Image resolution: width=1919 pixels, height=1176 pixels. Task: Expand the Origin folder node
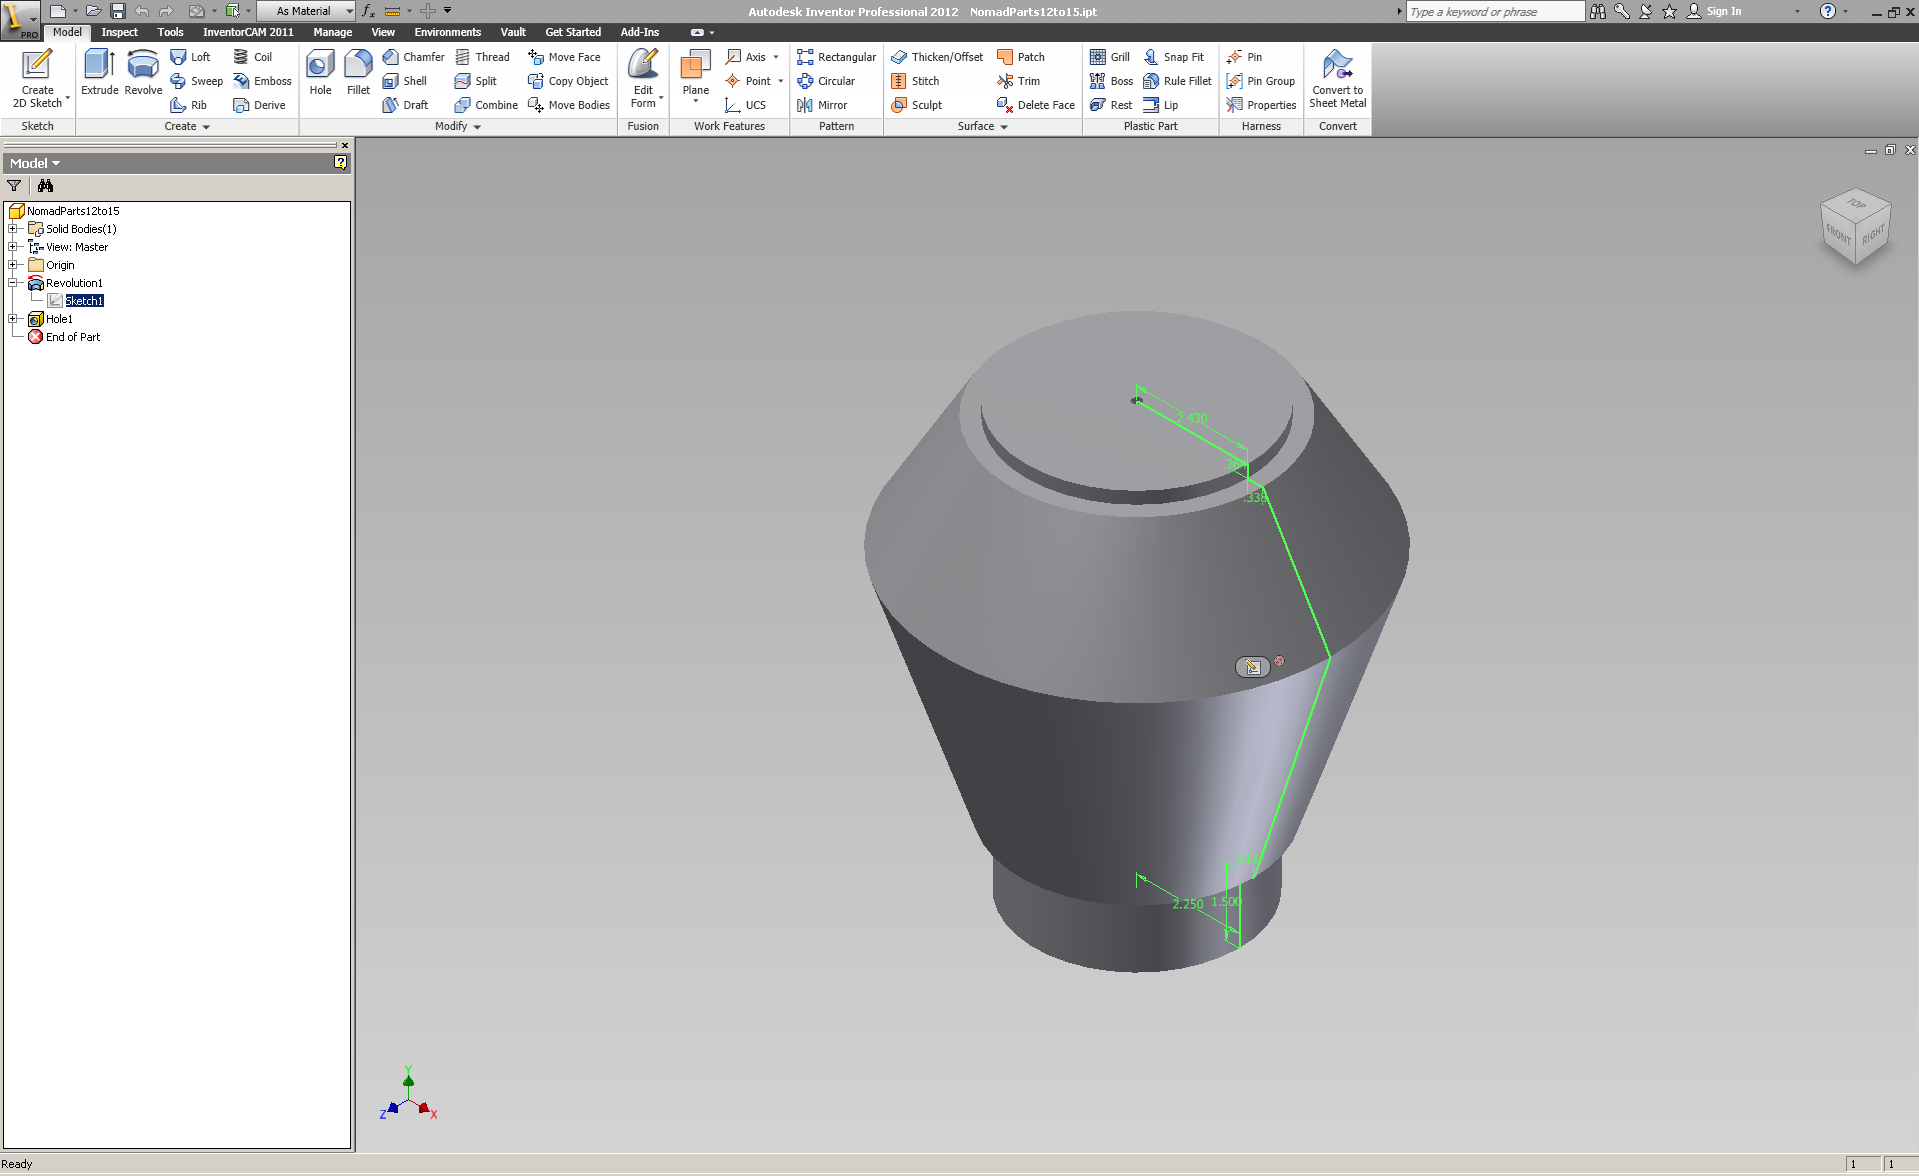[x=13, y=265]
